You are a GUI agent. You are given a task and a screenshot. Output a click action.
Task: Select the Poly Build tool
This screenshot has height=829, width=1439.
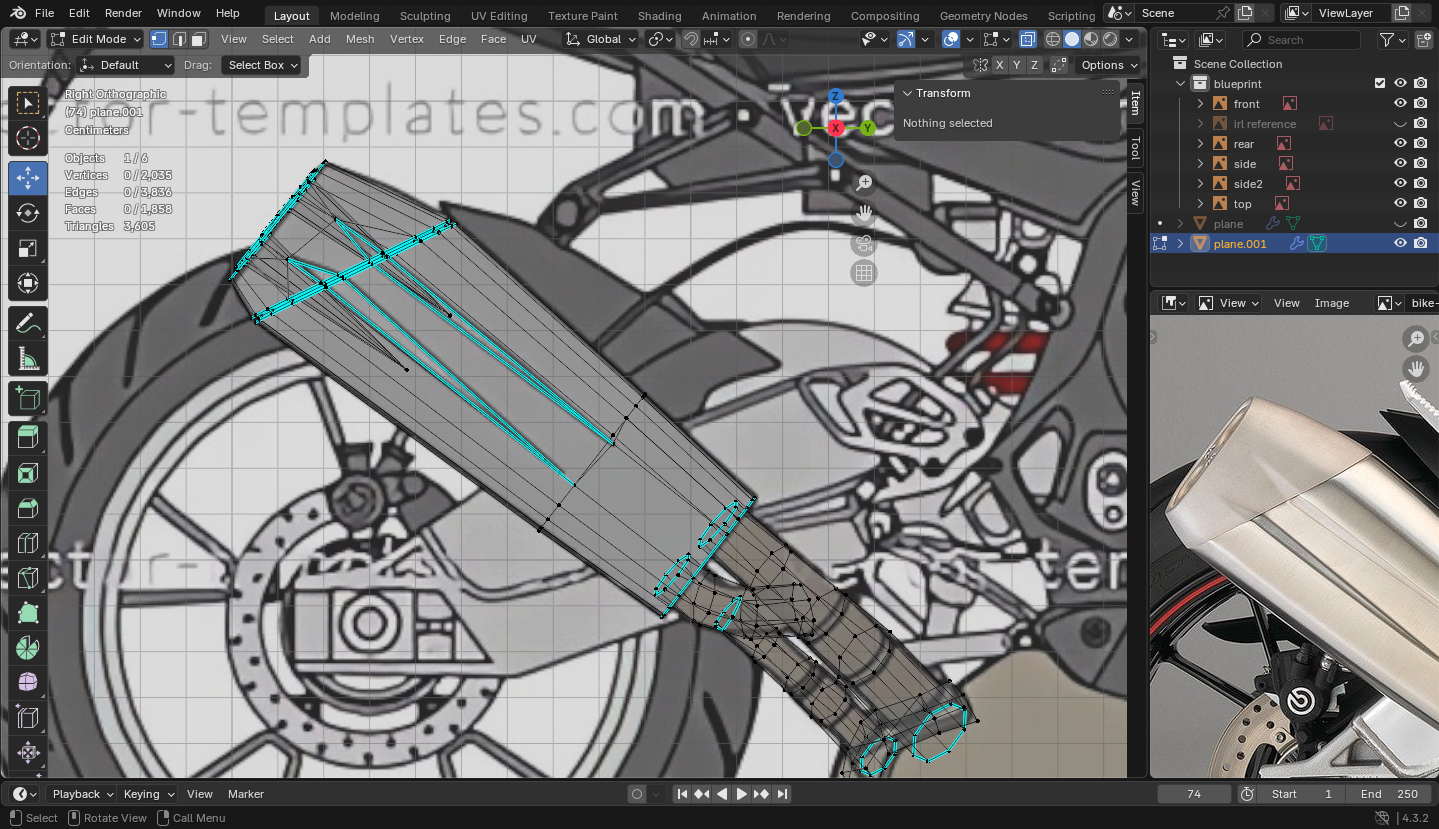(27, 613)
